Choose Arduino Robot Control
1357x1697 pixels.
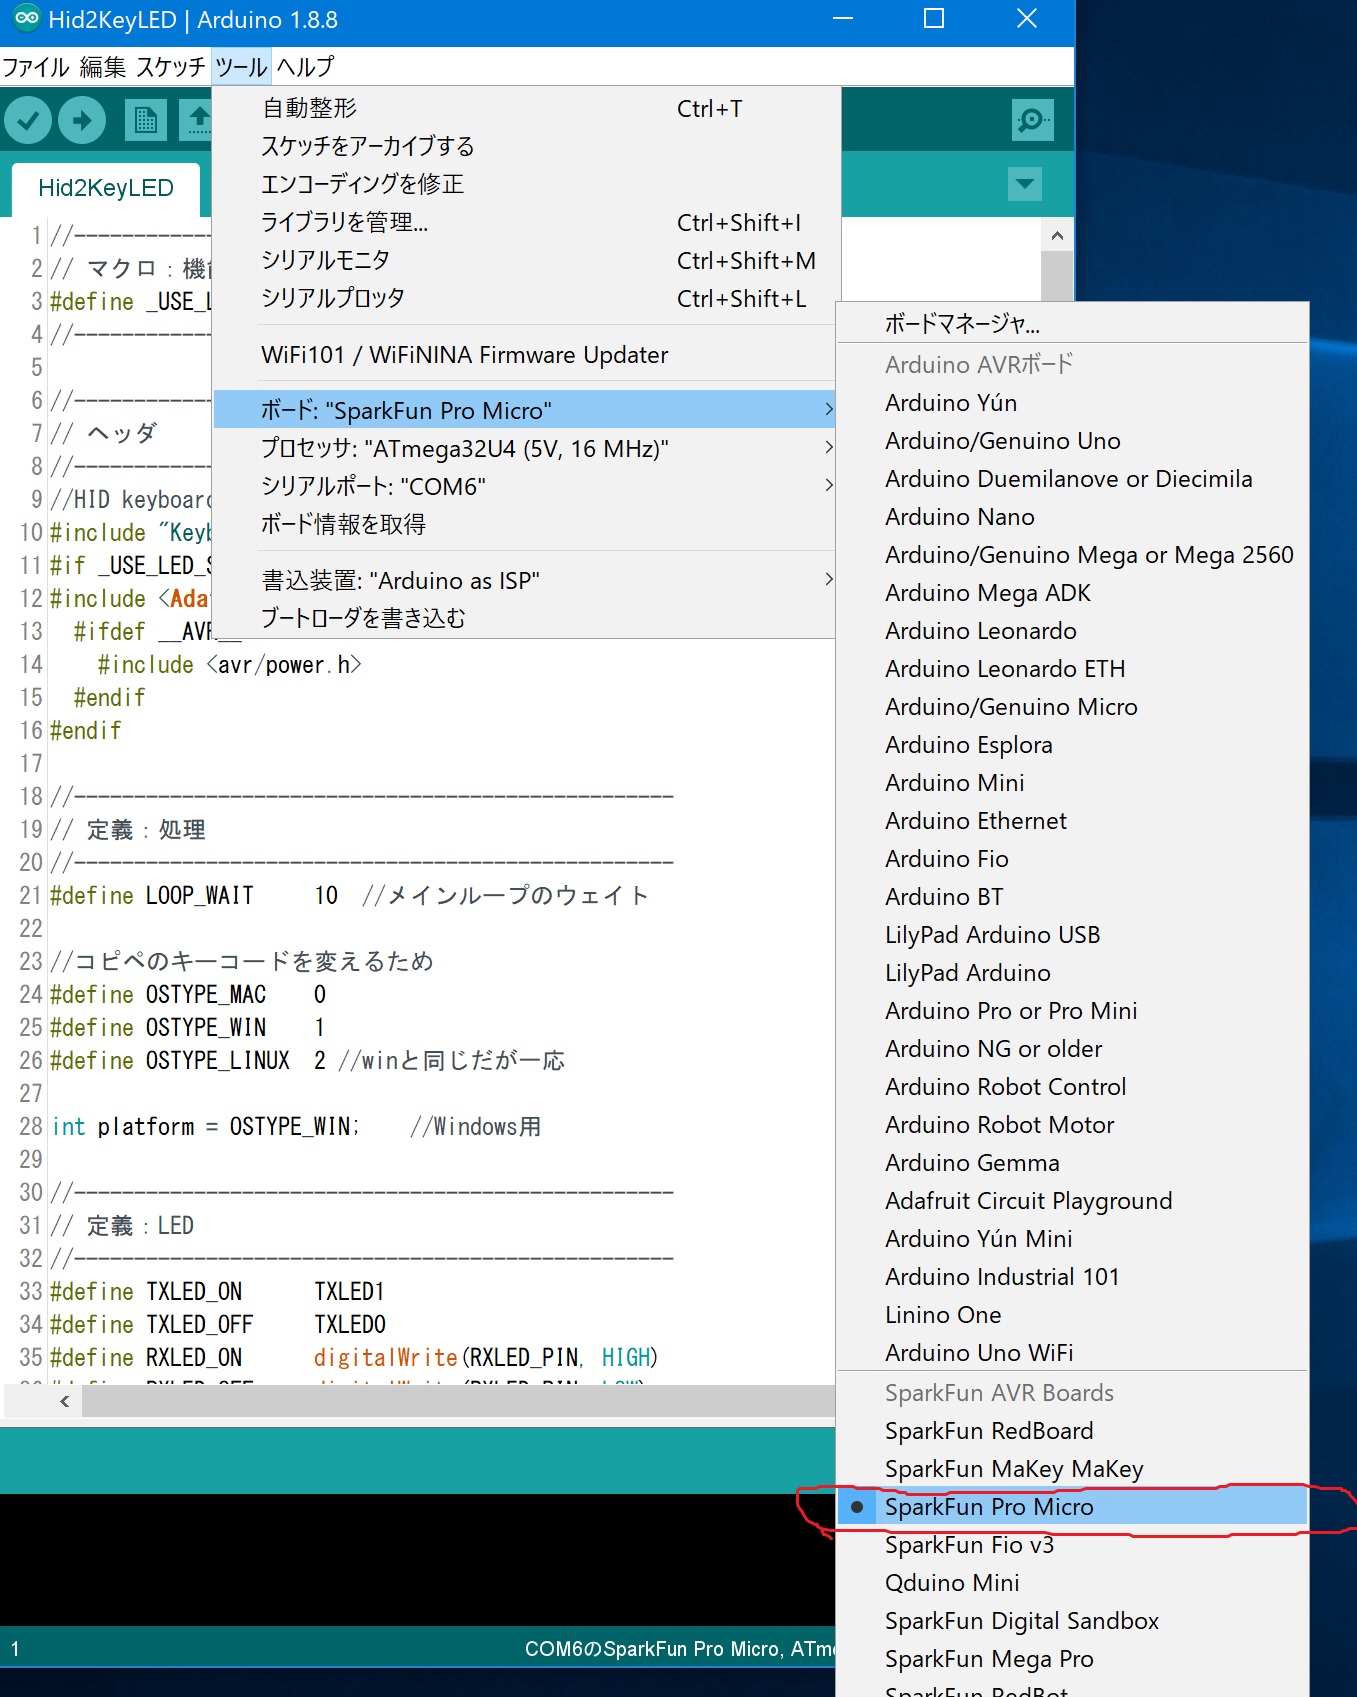coord(1072,1087)
